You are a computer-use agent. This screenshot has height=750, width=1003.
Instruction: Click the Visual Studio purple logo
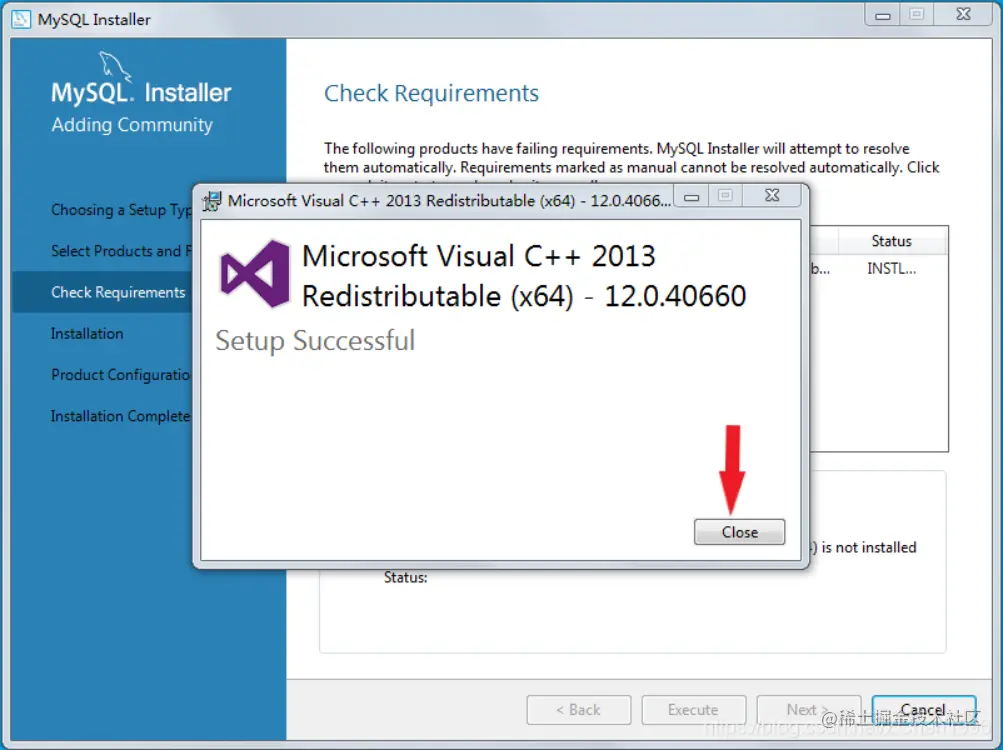255,274
